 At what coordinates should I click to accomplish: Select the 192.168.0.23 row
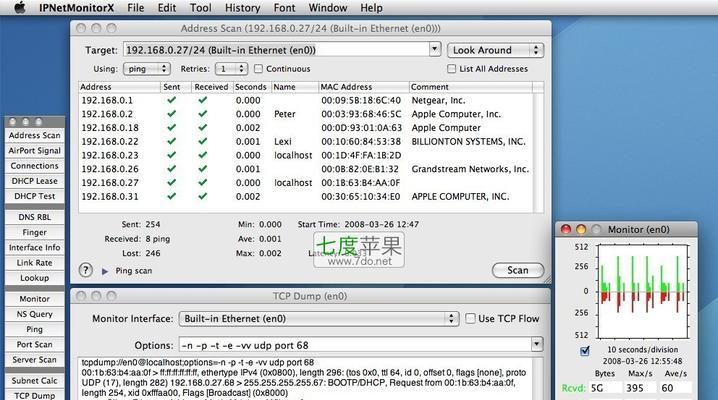pos(305,155)
